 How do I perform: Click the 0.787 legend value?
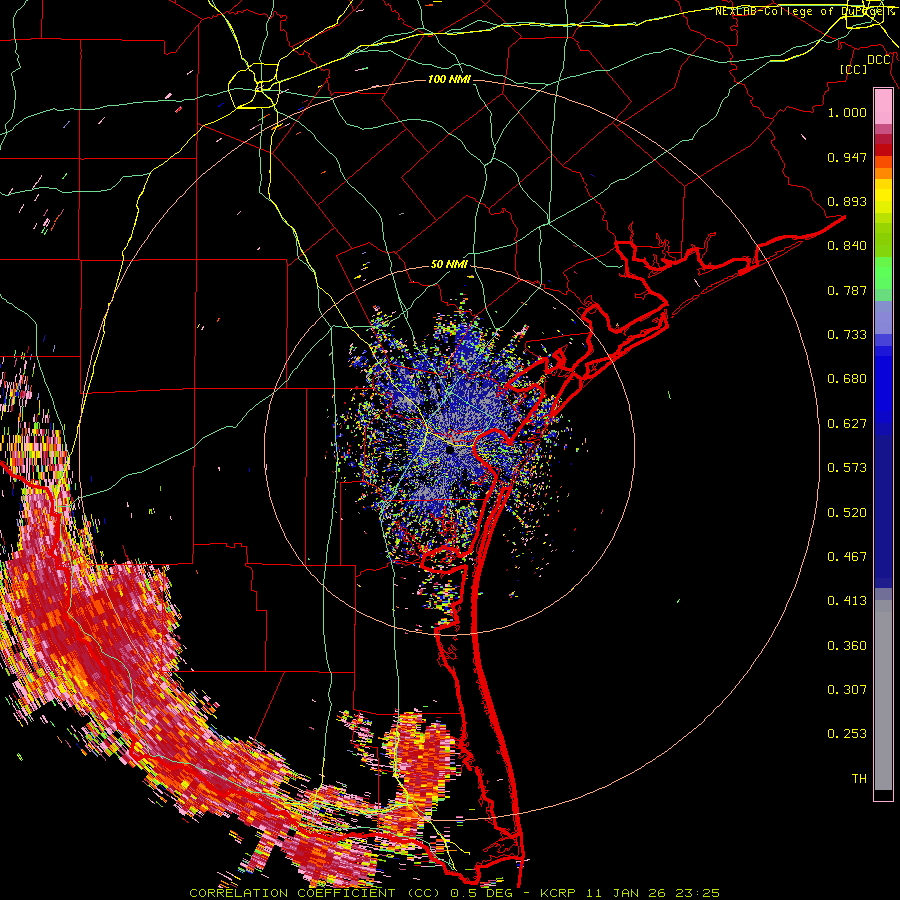(847, 290)
